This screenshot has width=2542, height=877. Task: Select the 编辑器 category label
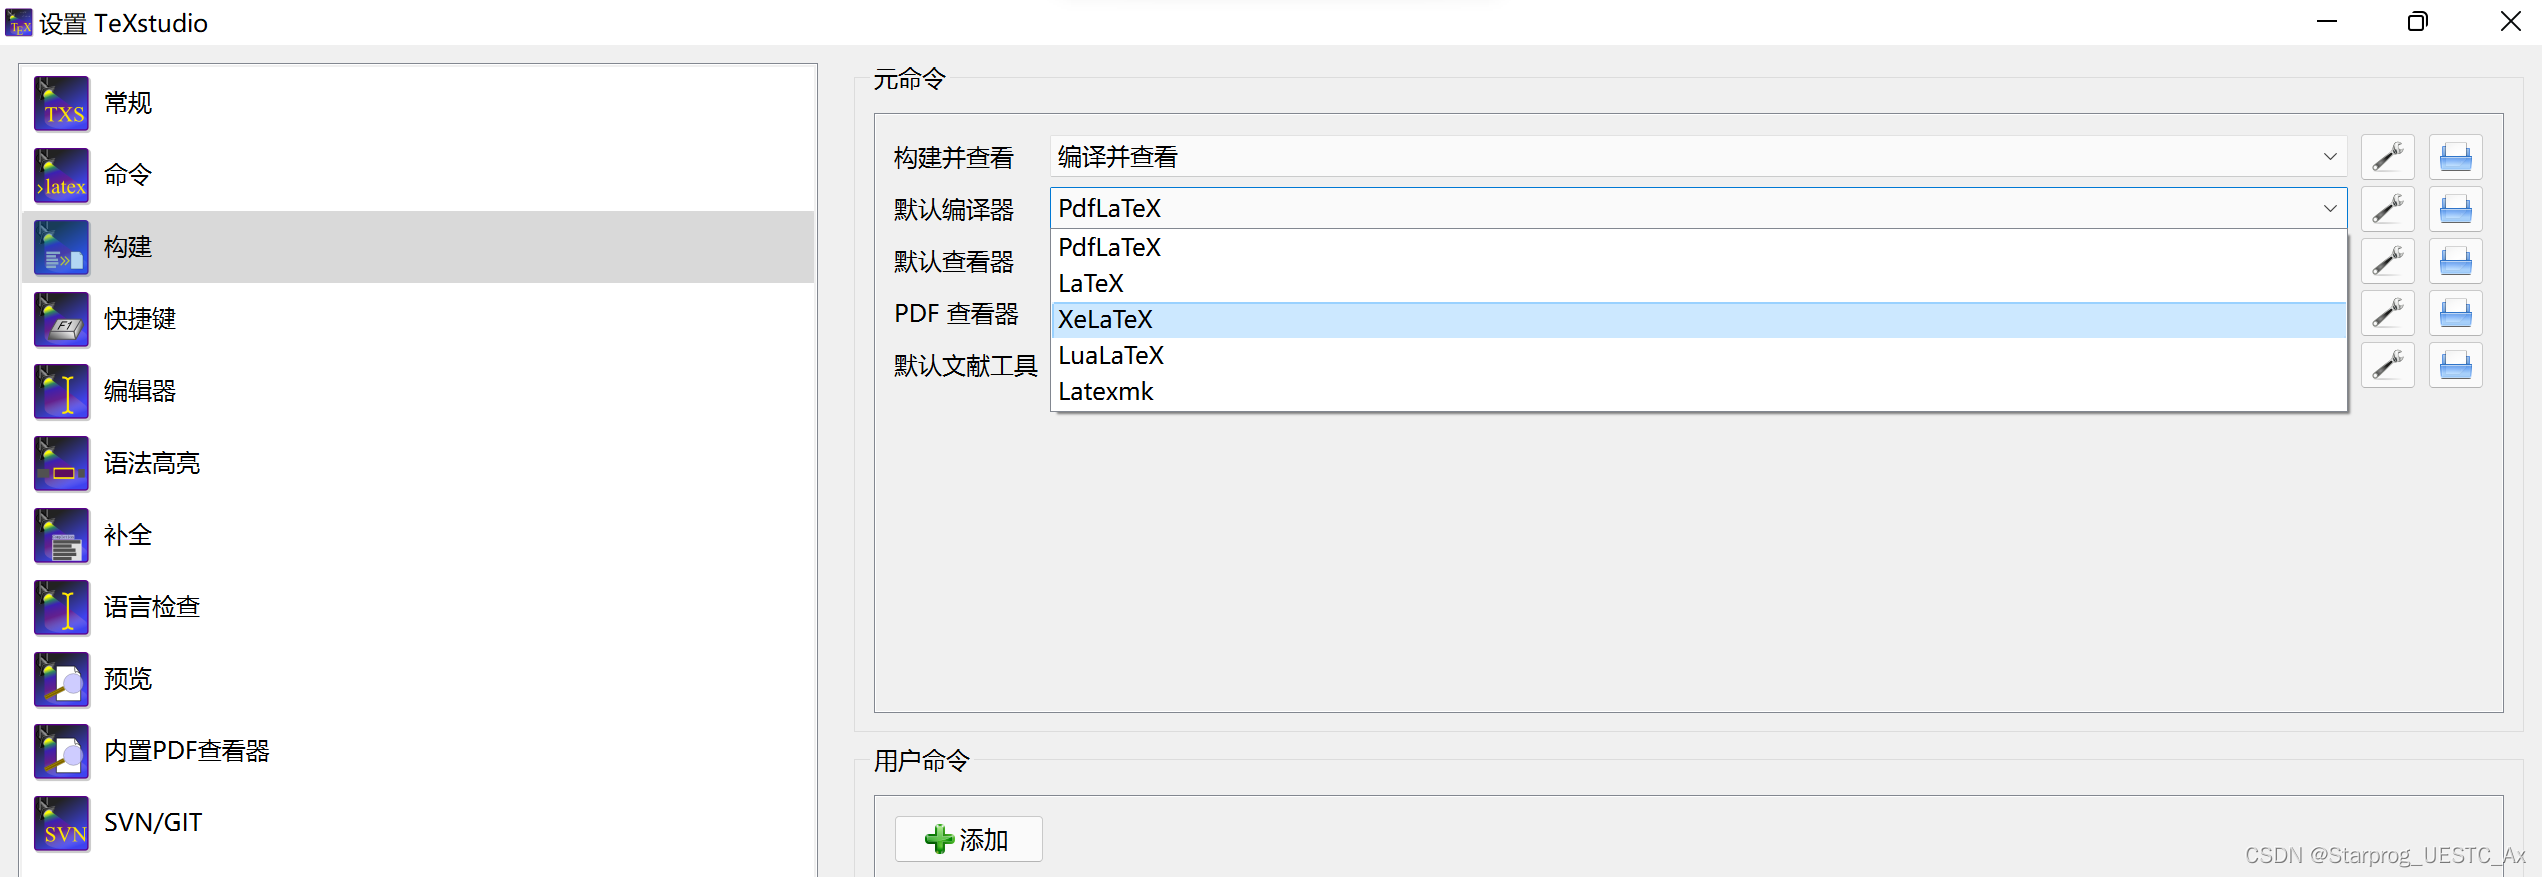click(x=140, y=391)
